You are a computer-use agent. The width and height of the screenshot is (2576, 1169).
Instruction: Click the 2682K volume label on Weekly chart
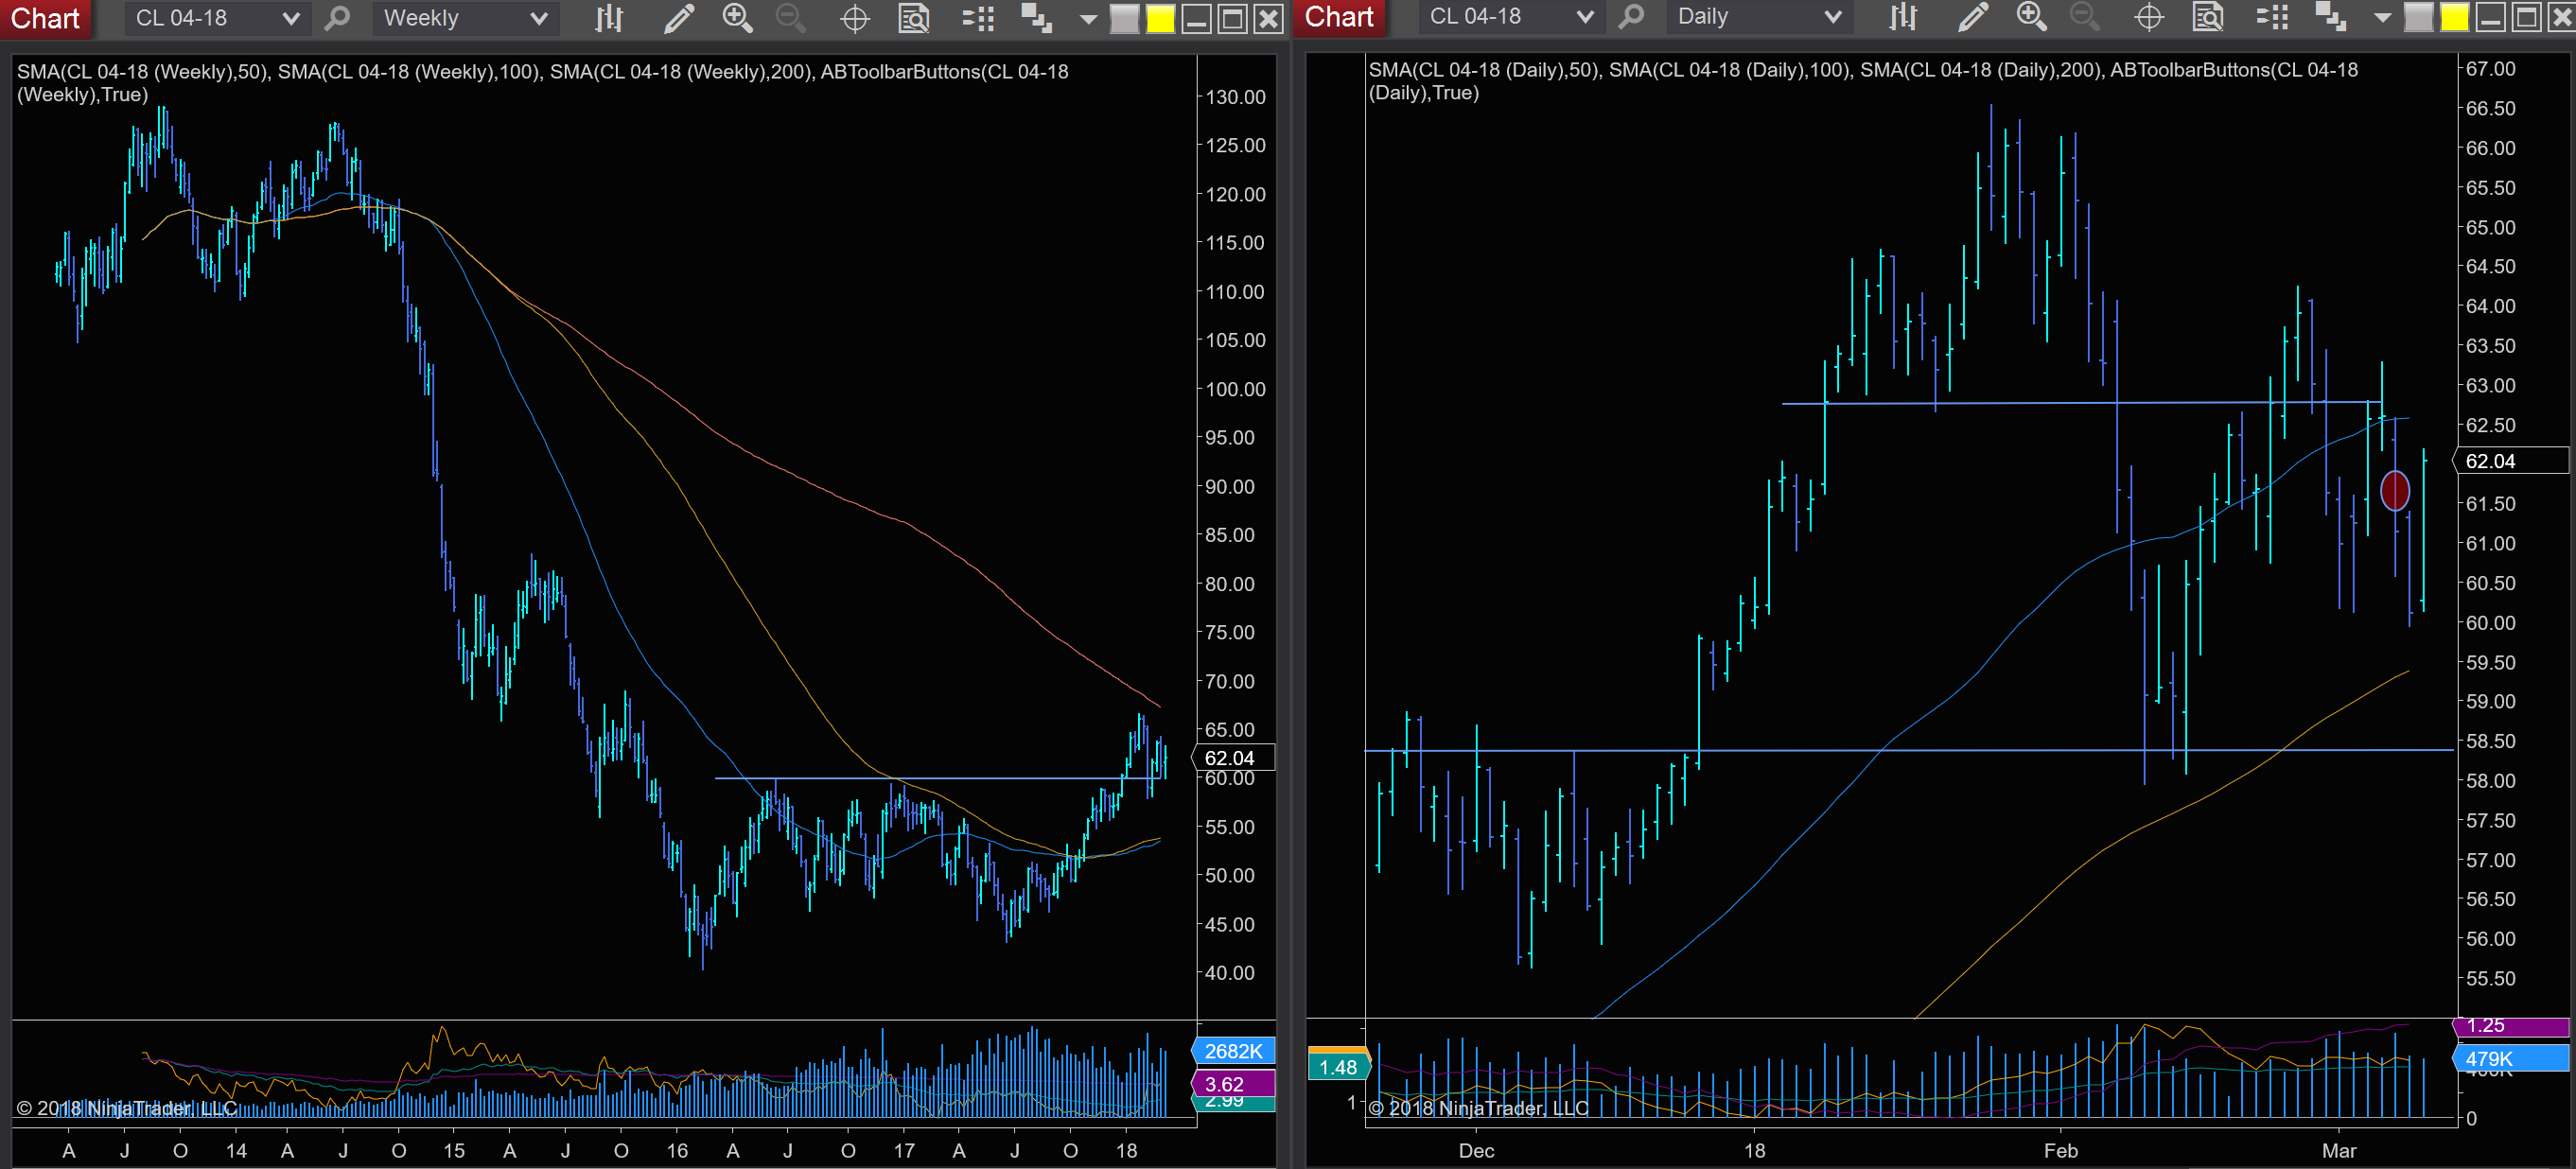pyautogui.click(x=1233, y=1051)
